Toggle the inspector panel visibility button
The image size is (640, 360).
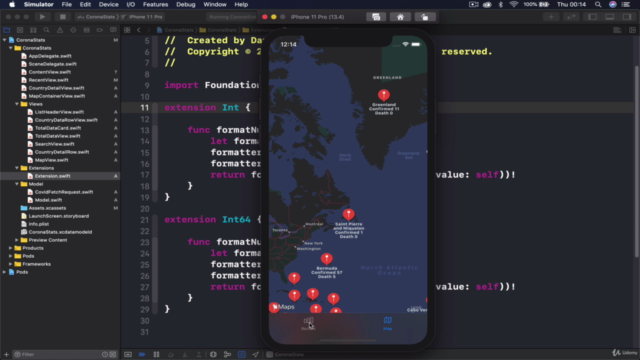pyautogui.click(x=627, y=17)
